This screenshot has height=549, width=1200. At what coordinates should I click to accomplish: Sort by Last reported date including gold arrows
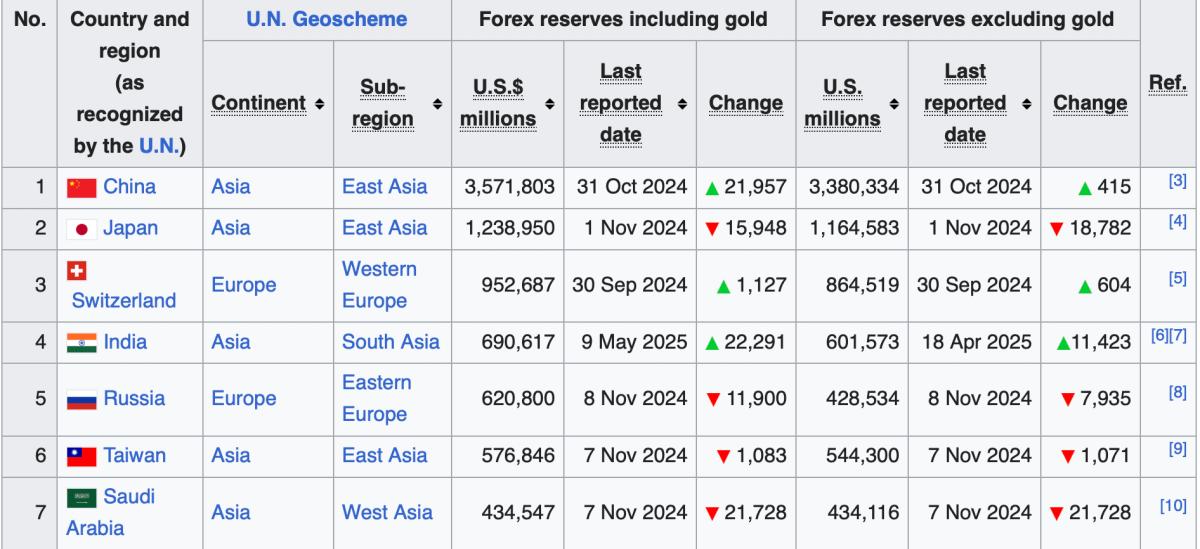click(682, 104)
